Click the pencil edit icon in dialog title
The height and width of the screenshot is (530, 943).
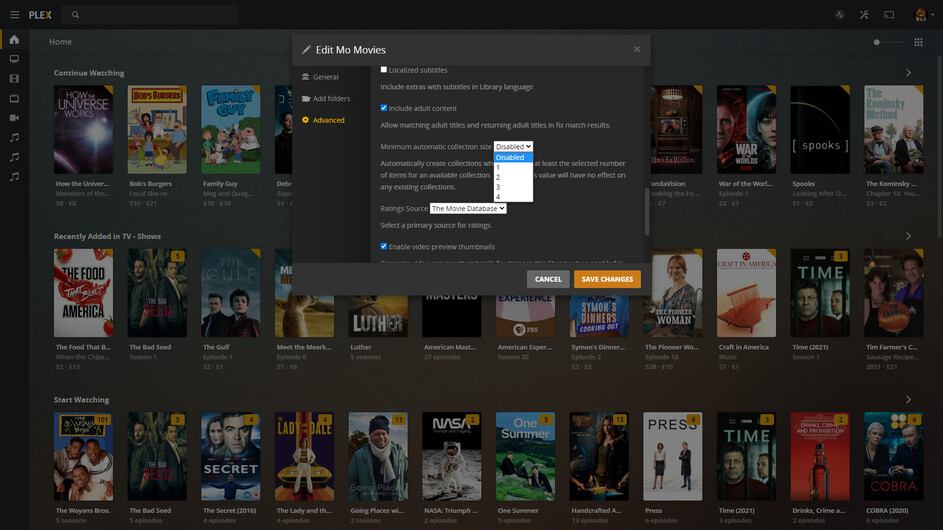point(306,50)
